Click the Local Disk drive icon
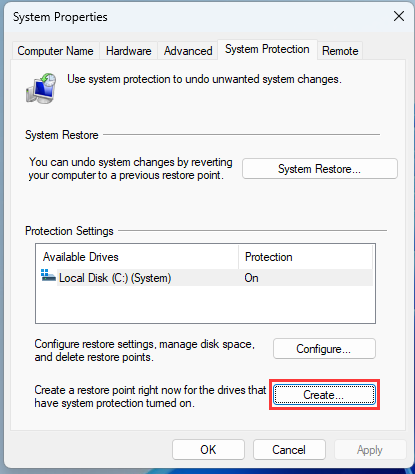Screen dimensions: 415x474 pos(48,276)
